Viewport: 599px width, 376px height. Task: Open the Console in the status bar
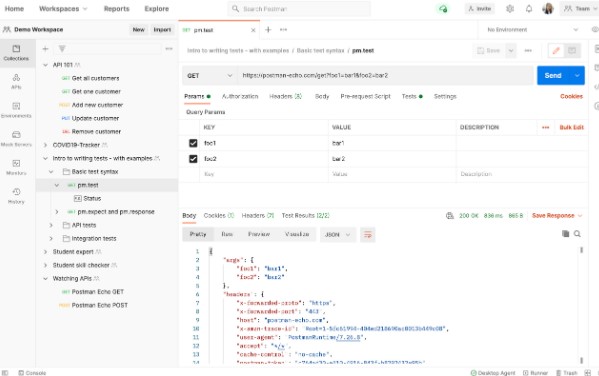point(32,373)
